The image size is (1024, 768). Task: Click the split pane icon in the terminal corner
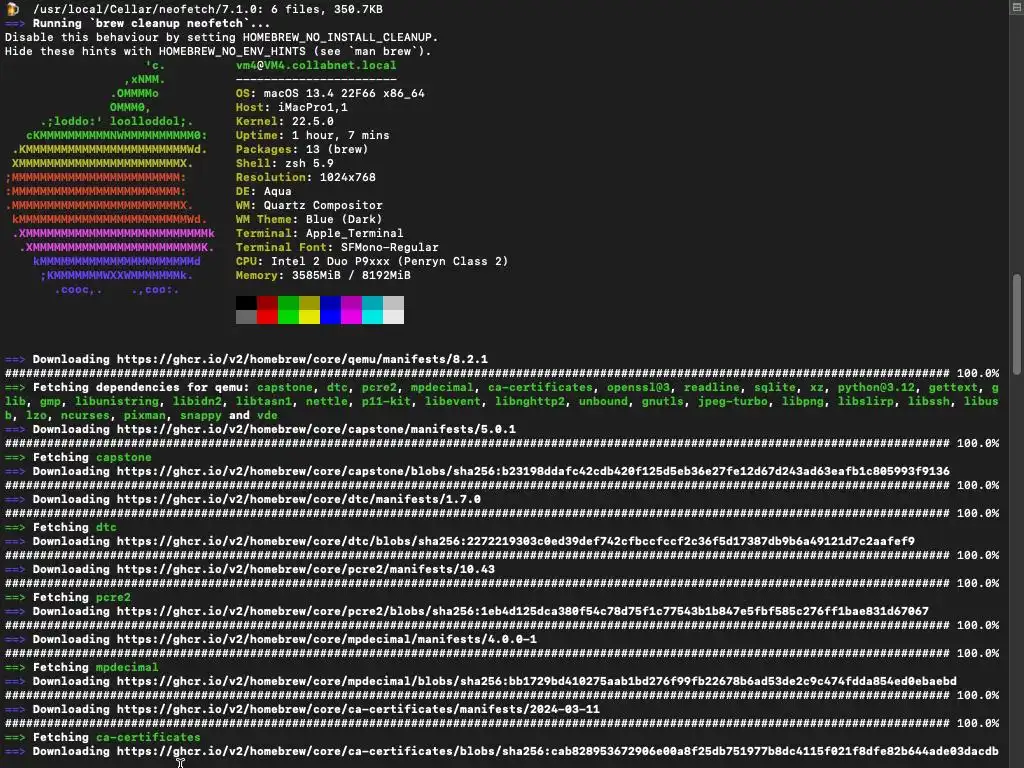coord(1017,7)
